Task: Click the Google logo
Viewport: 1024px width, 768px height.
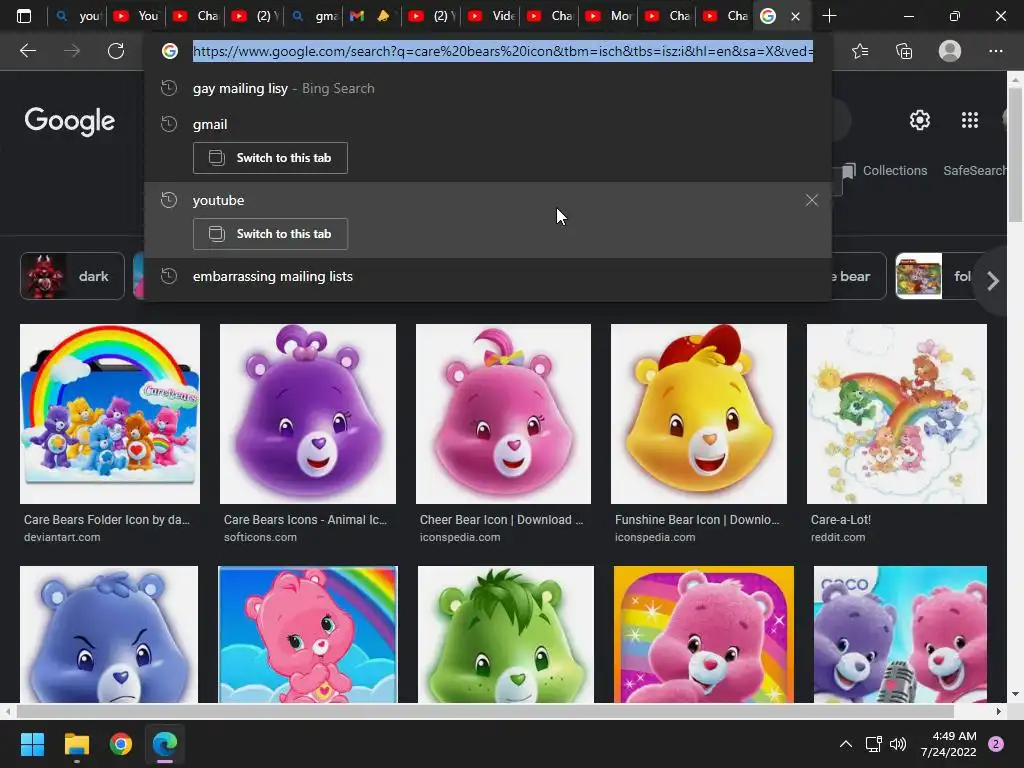Action: coord(69,121)
